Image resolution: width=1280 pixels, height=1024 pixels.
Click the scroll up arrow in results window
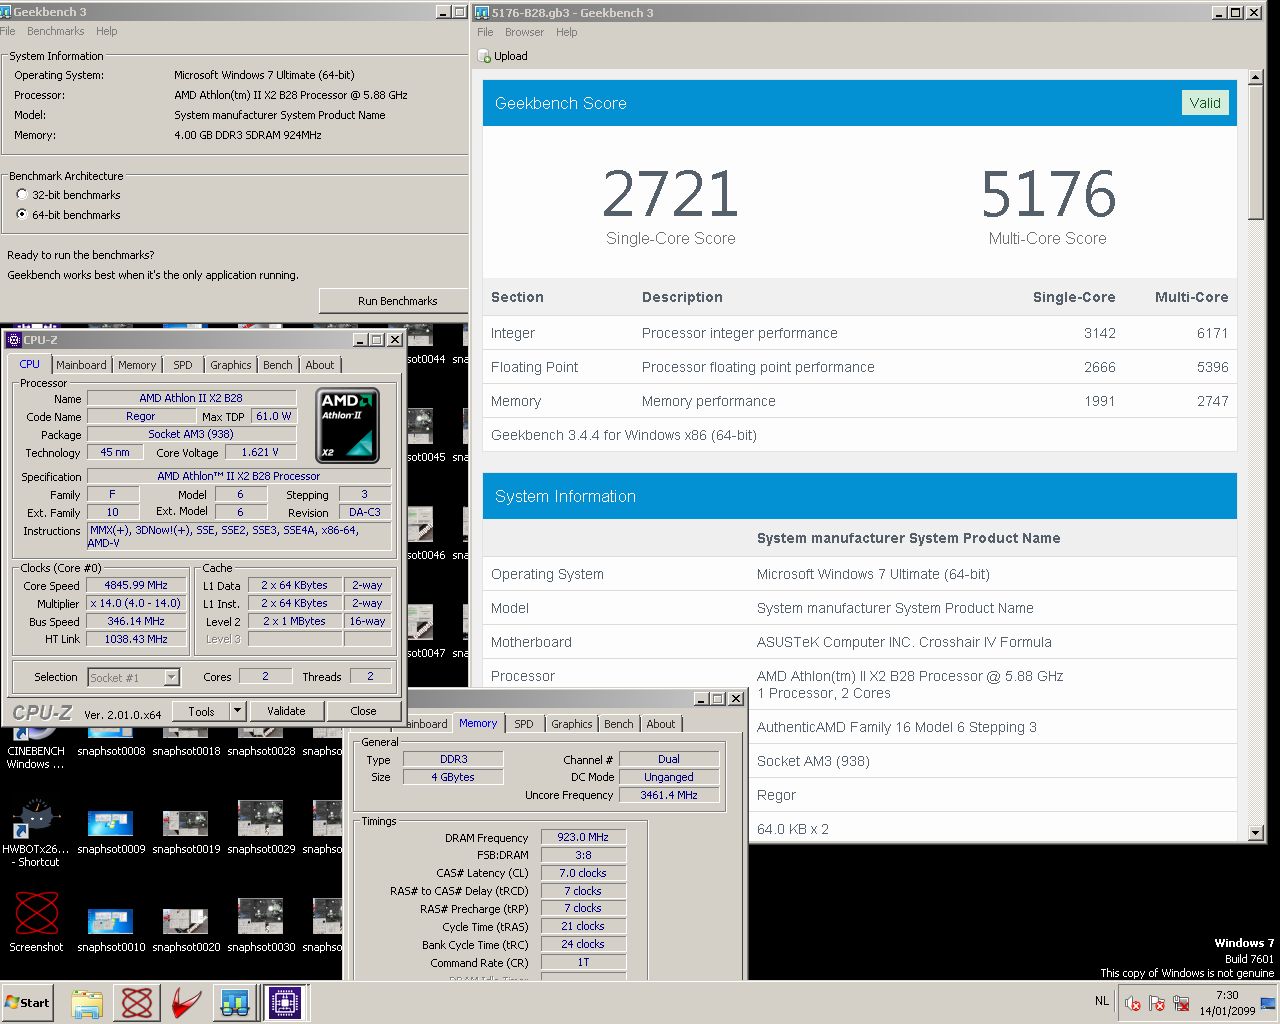click(x=1256, y=76)
